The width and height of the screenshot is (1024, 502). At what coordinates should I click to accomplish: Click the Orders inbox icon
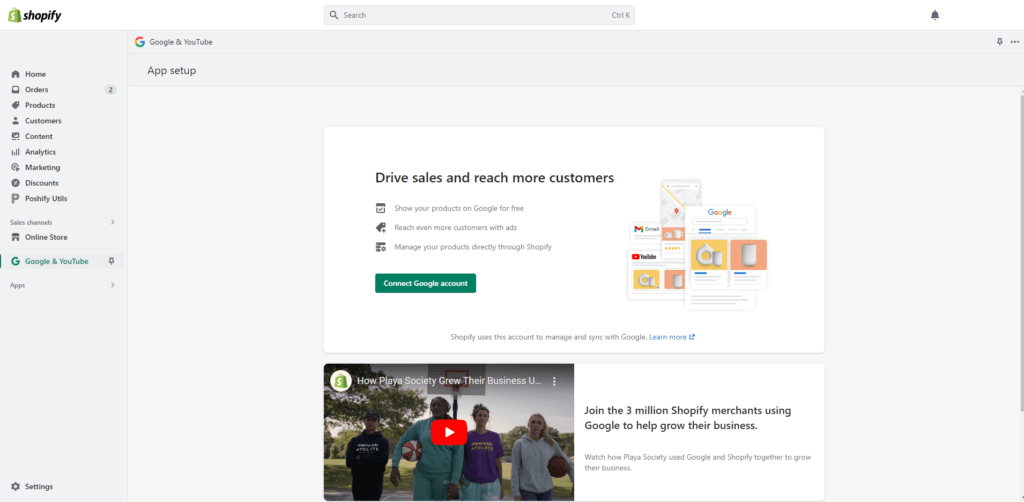click(x=16, y=90)
